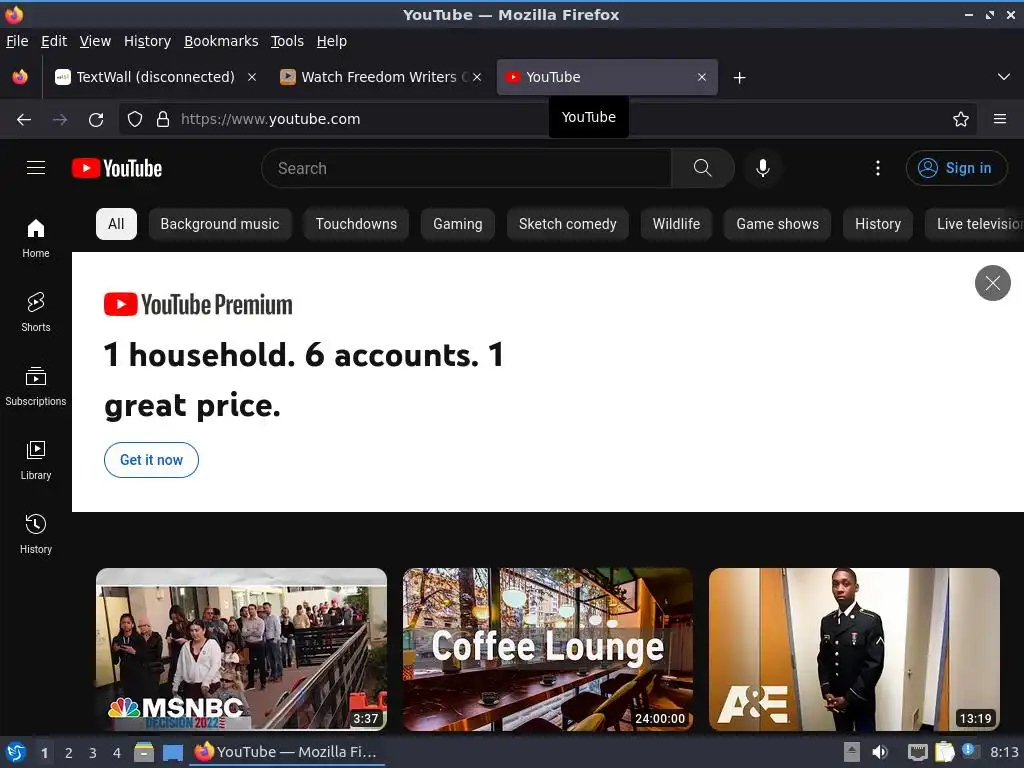Select the Gaming filter chip

point(458,224)
